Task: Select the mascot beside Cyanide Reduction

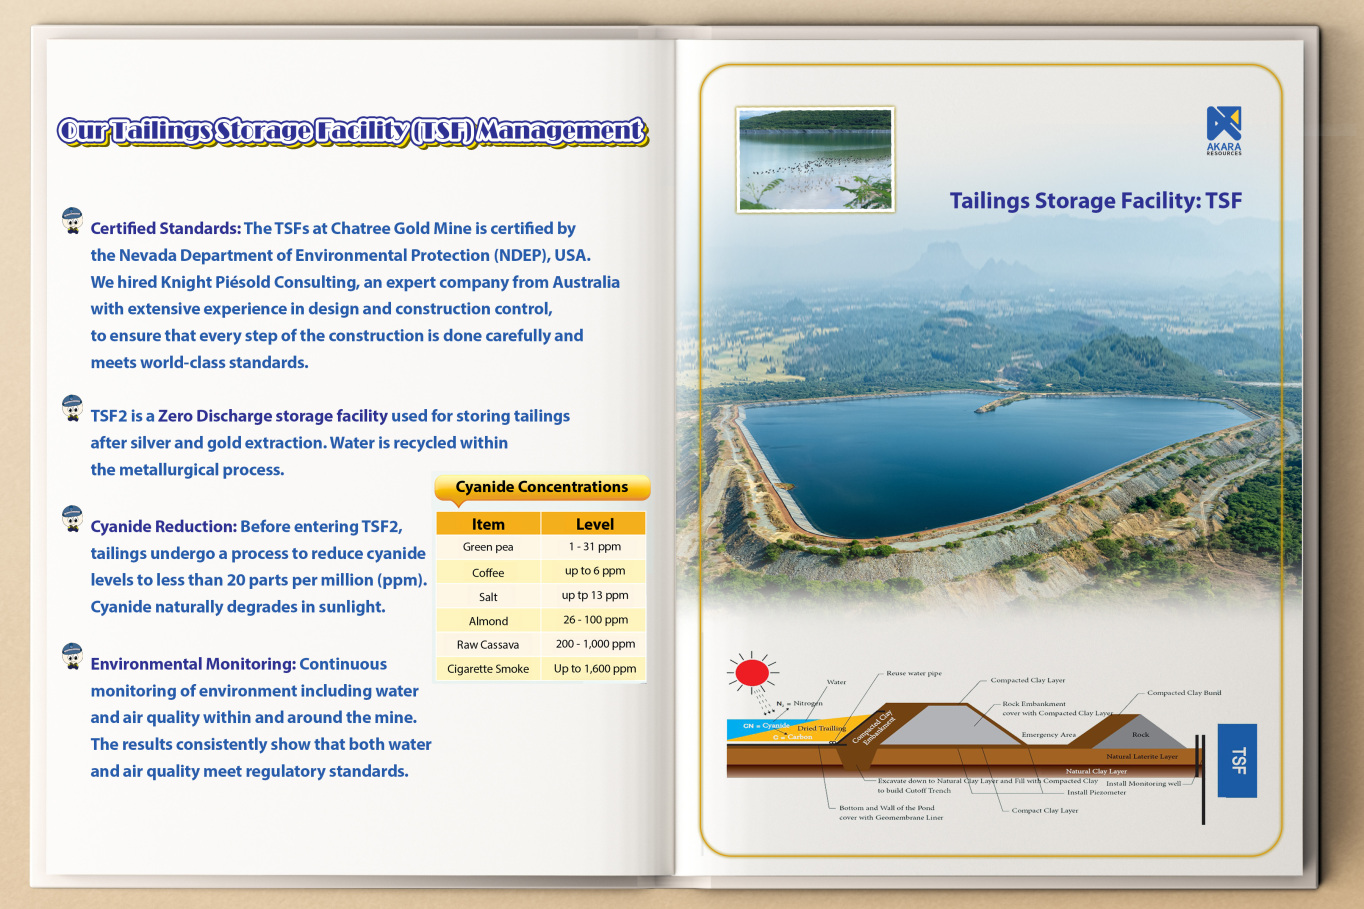Action: click(70, 519)
